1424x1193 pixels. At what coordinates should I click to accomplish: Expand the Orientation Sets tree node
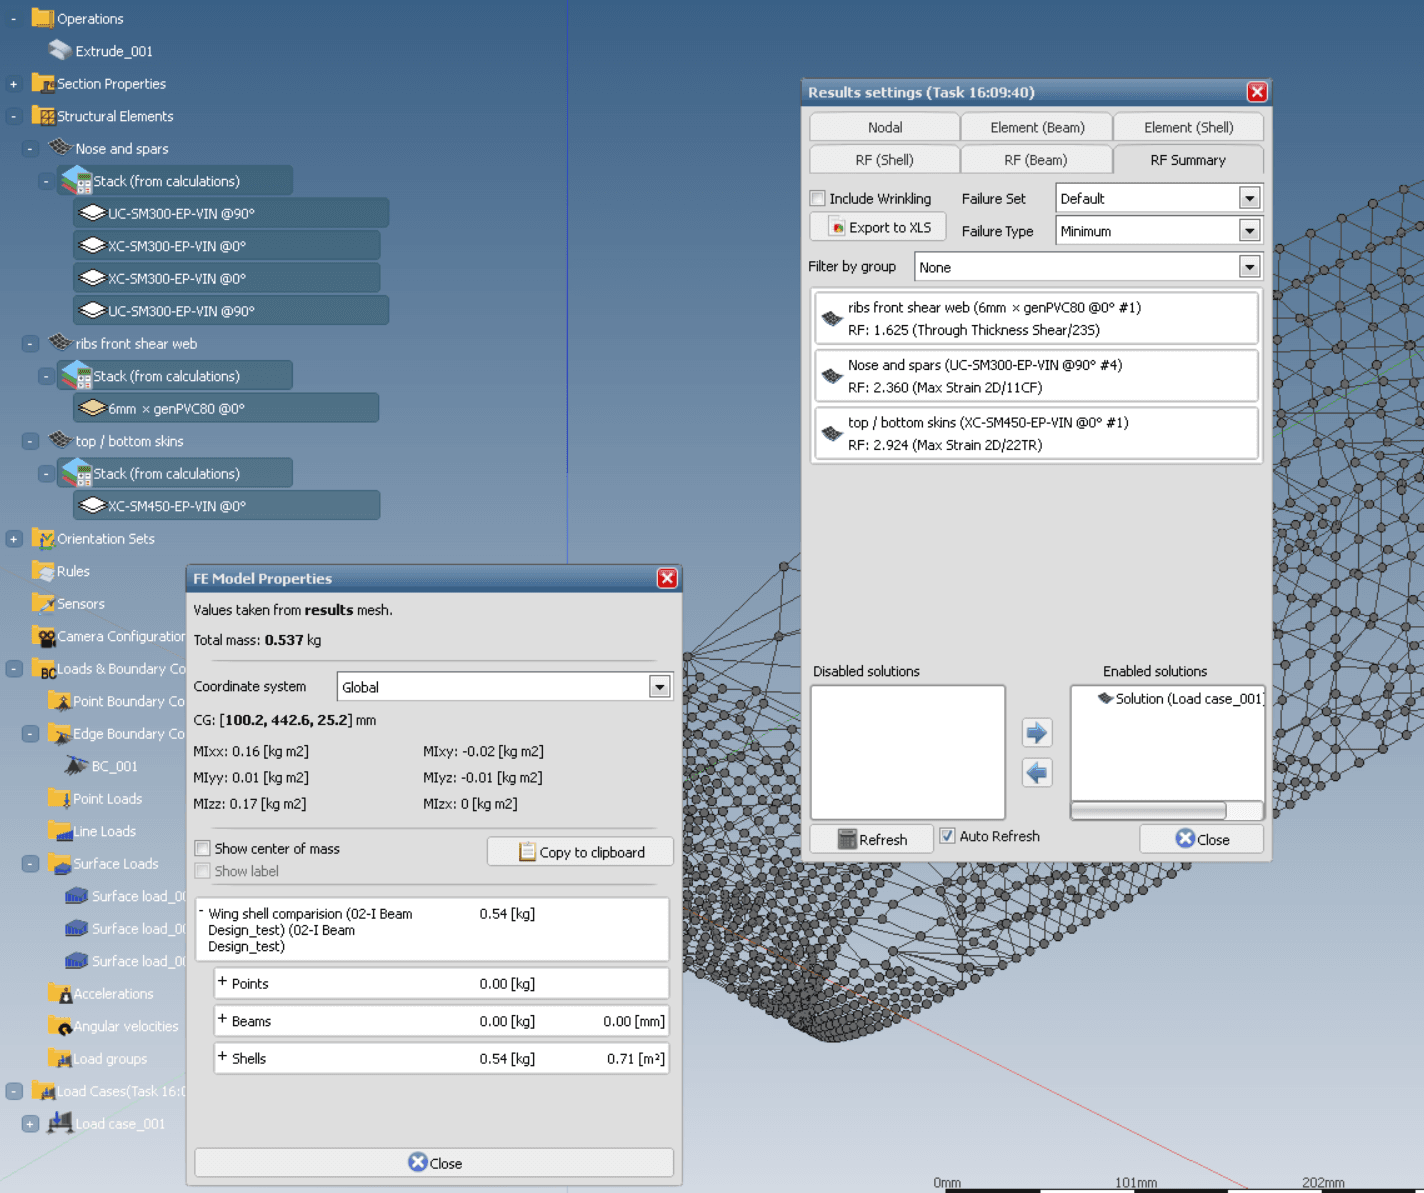point(14,539)
